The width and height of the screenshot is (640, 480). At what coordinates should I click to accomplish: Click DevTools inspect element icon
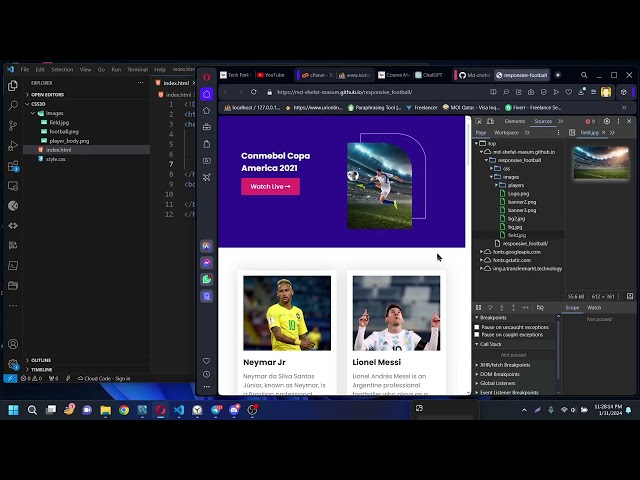tap(479, 121)
